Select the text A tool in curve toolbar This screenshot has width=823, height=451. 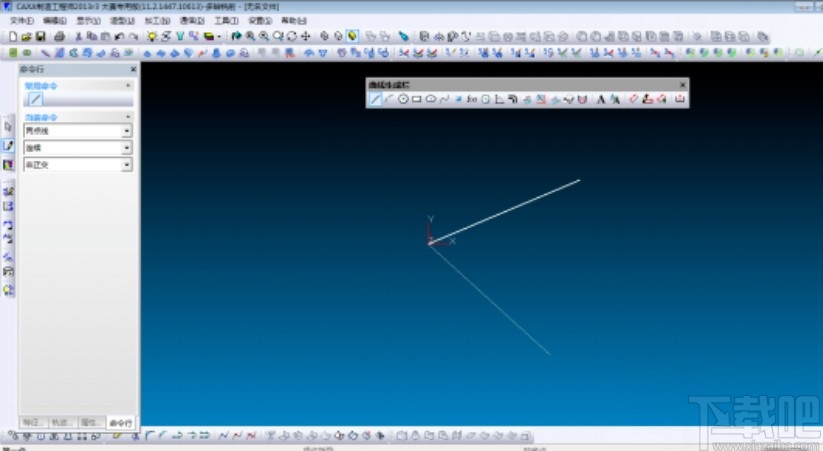(601, 99)
